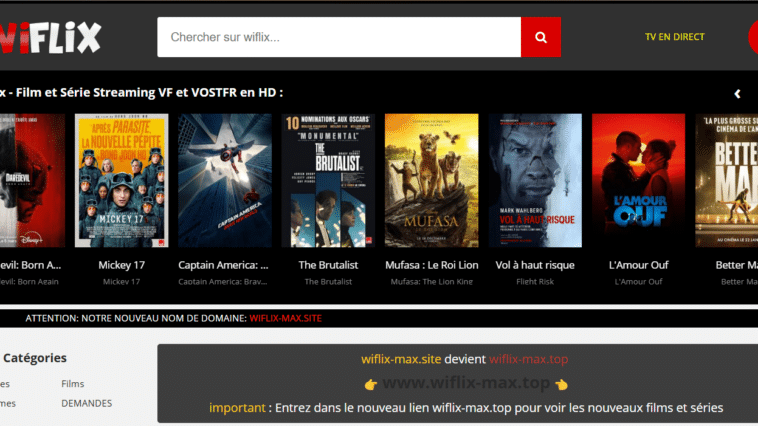
Task: Open The Brutalist poster
Action: [x=328, y=180]
